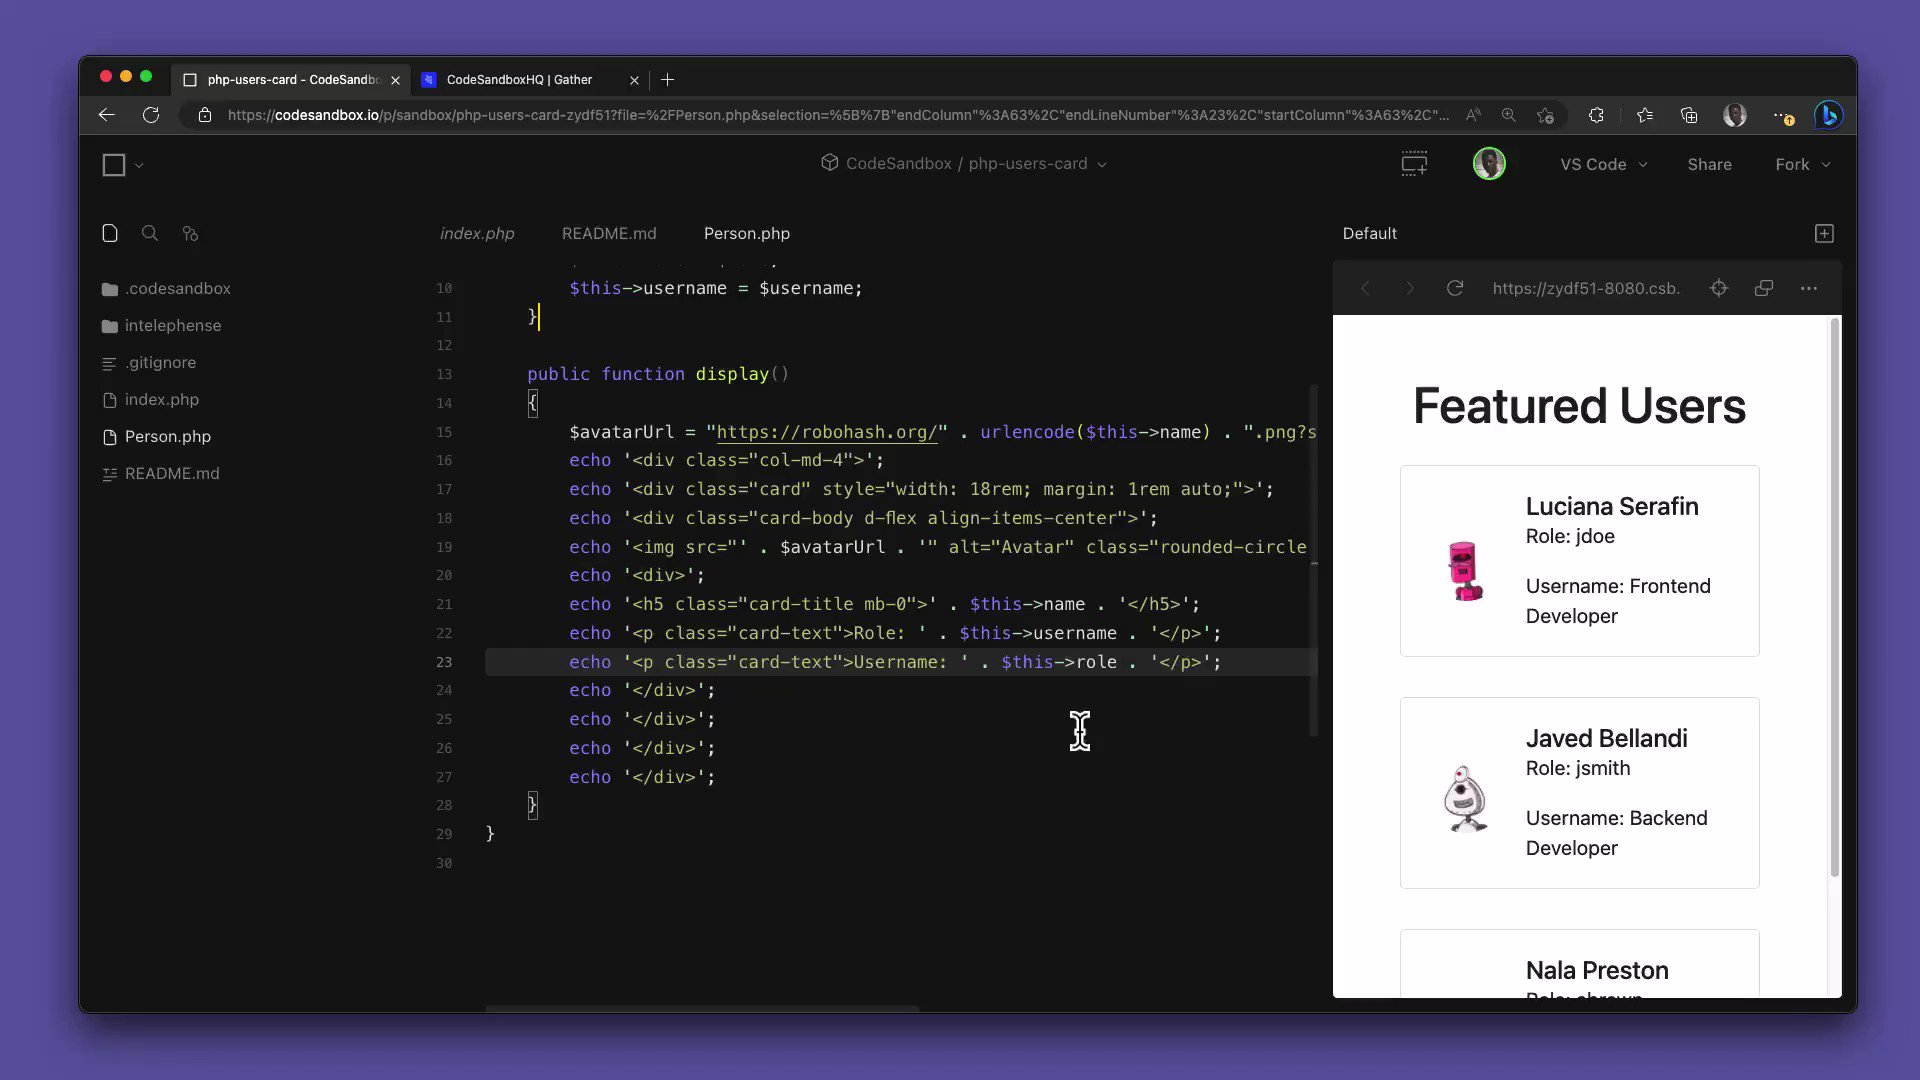Open more preview options via the ellipsis icon
The image size is (1920, 1080).
(x=1809, y=288)
